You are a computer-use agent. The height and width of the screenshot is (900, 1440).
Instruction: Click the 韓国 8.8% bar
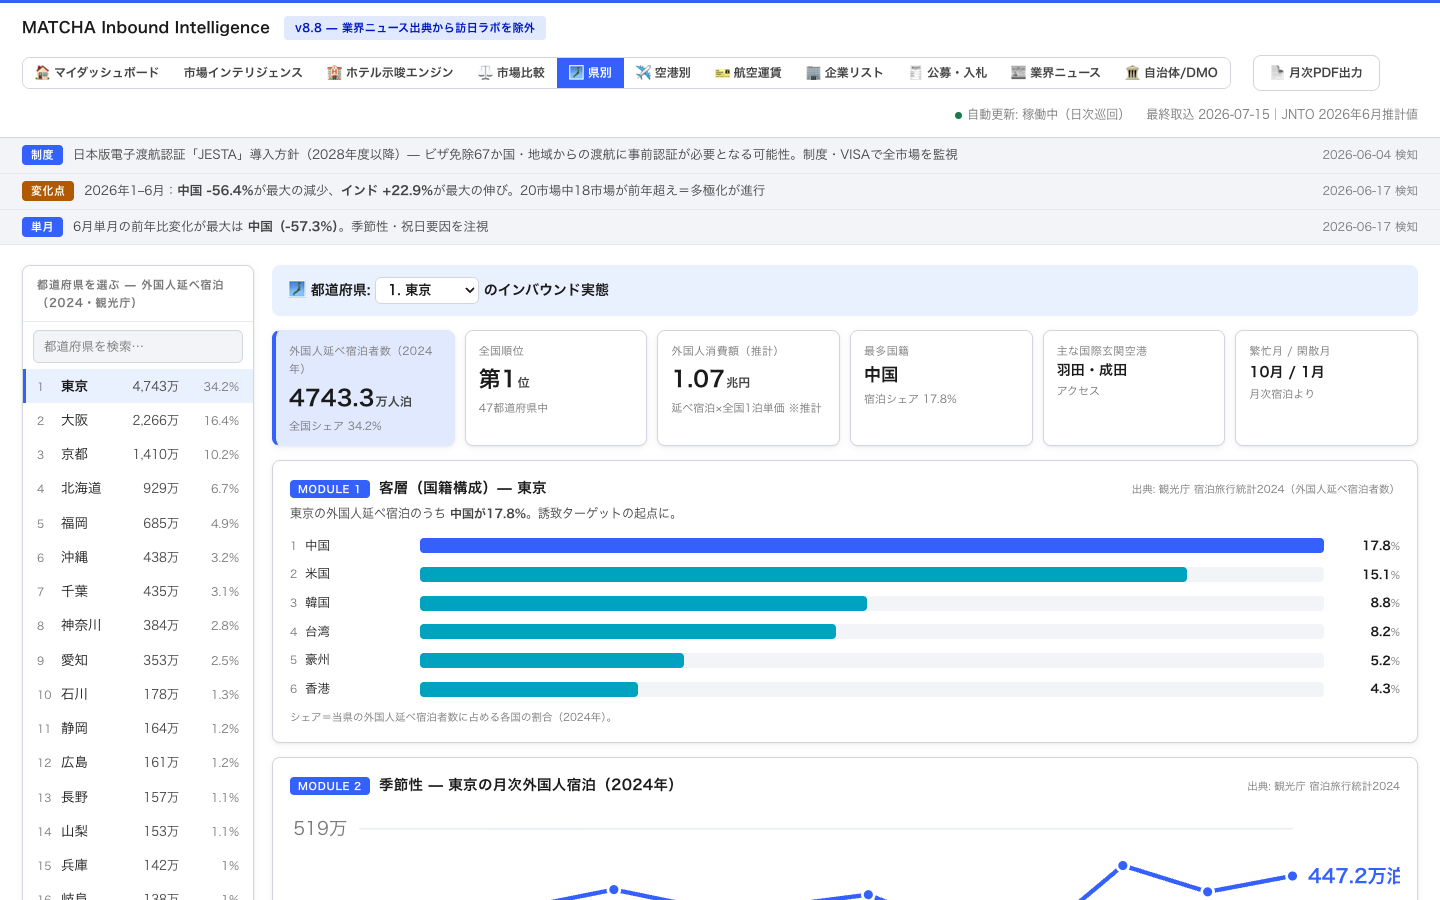[643, 603]
